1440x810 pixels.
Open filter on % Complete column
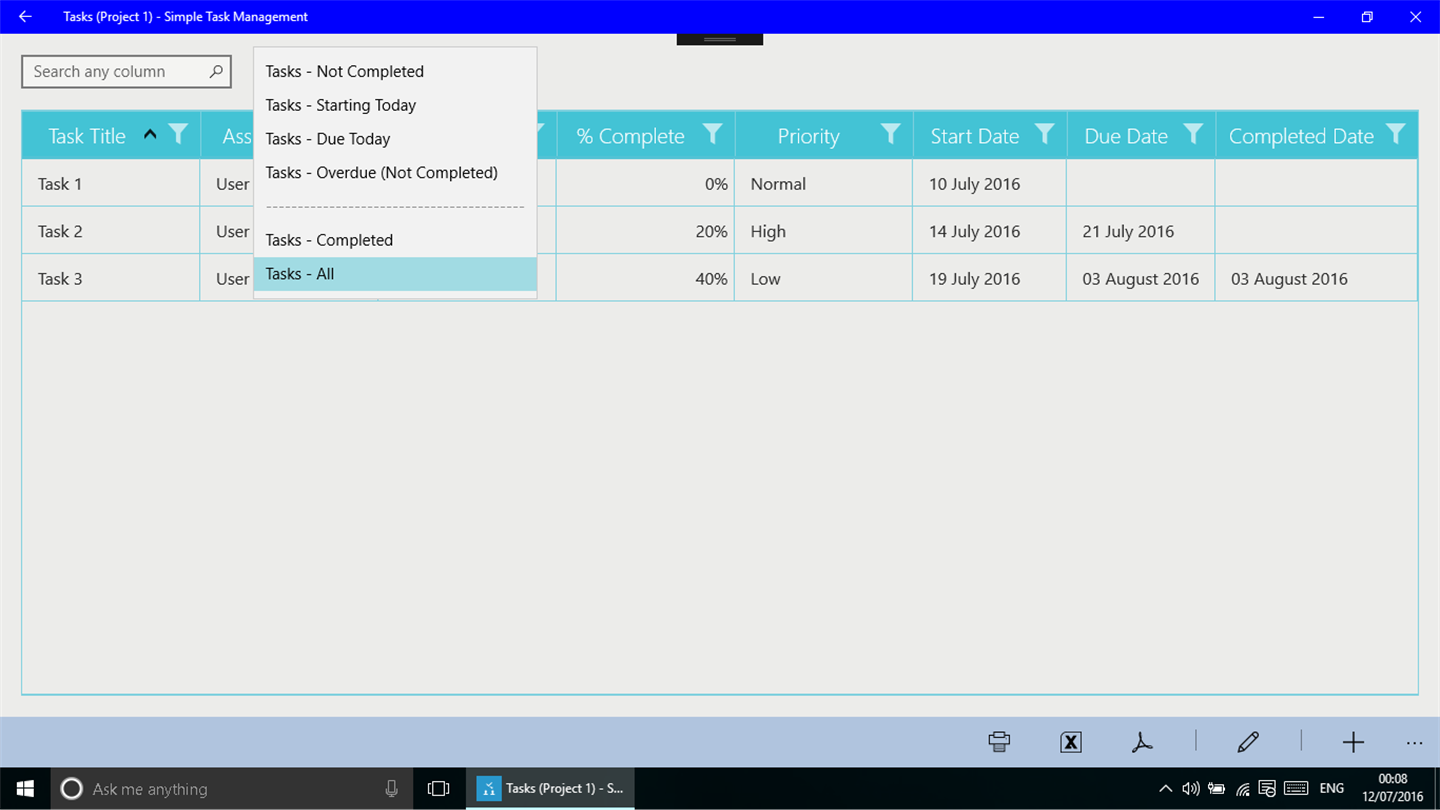[712, 134]
